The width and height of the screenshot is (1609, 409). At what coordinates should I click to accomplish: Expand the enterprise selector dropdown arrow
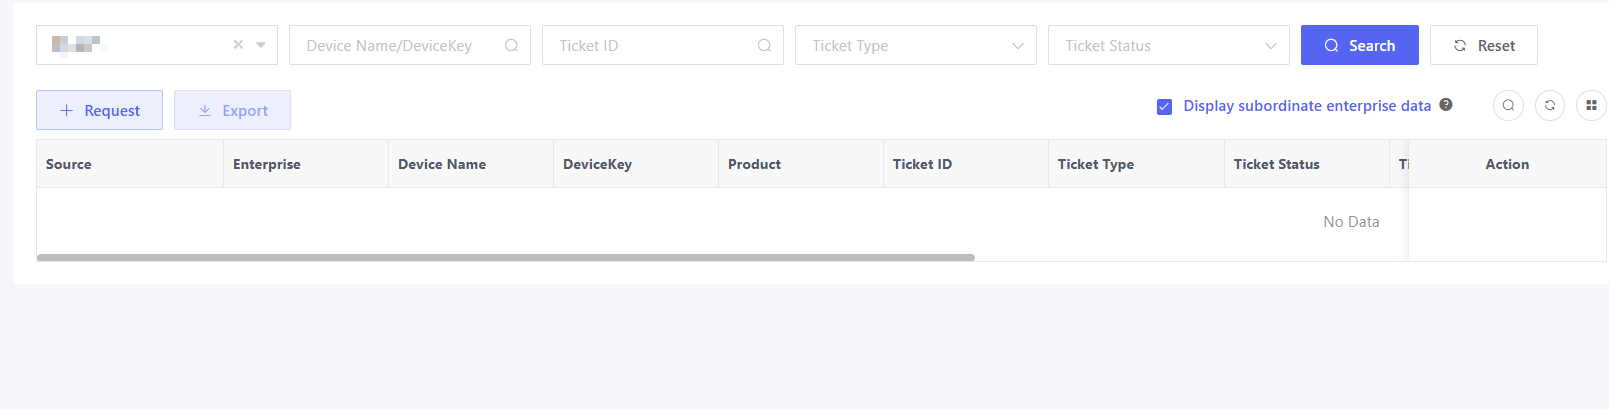(261, 45)
